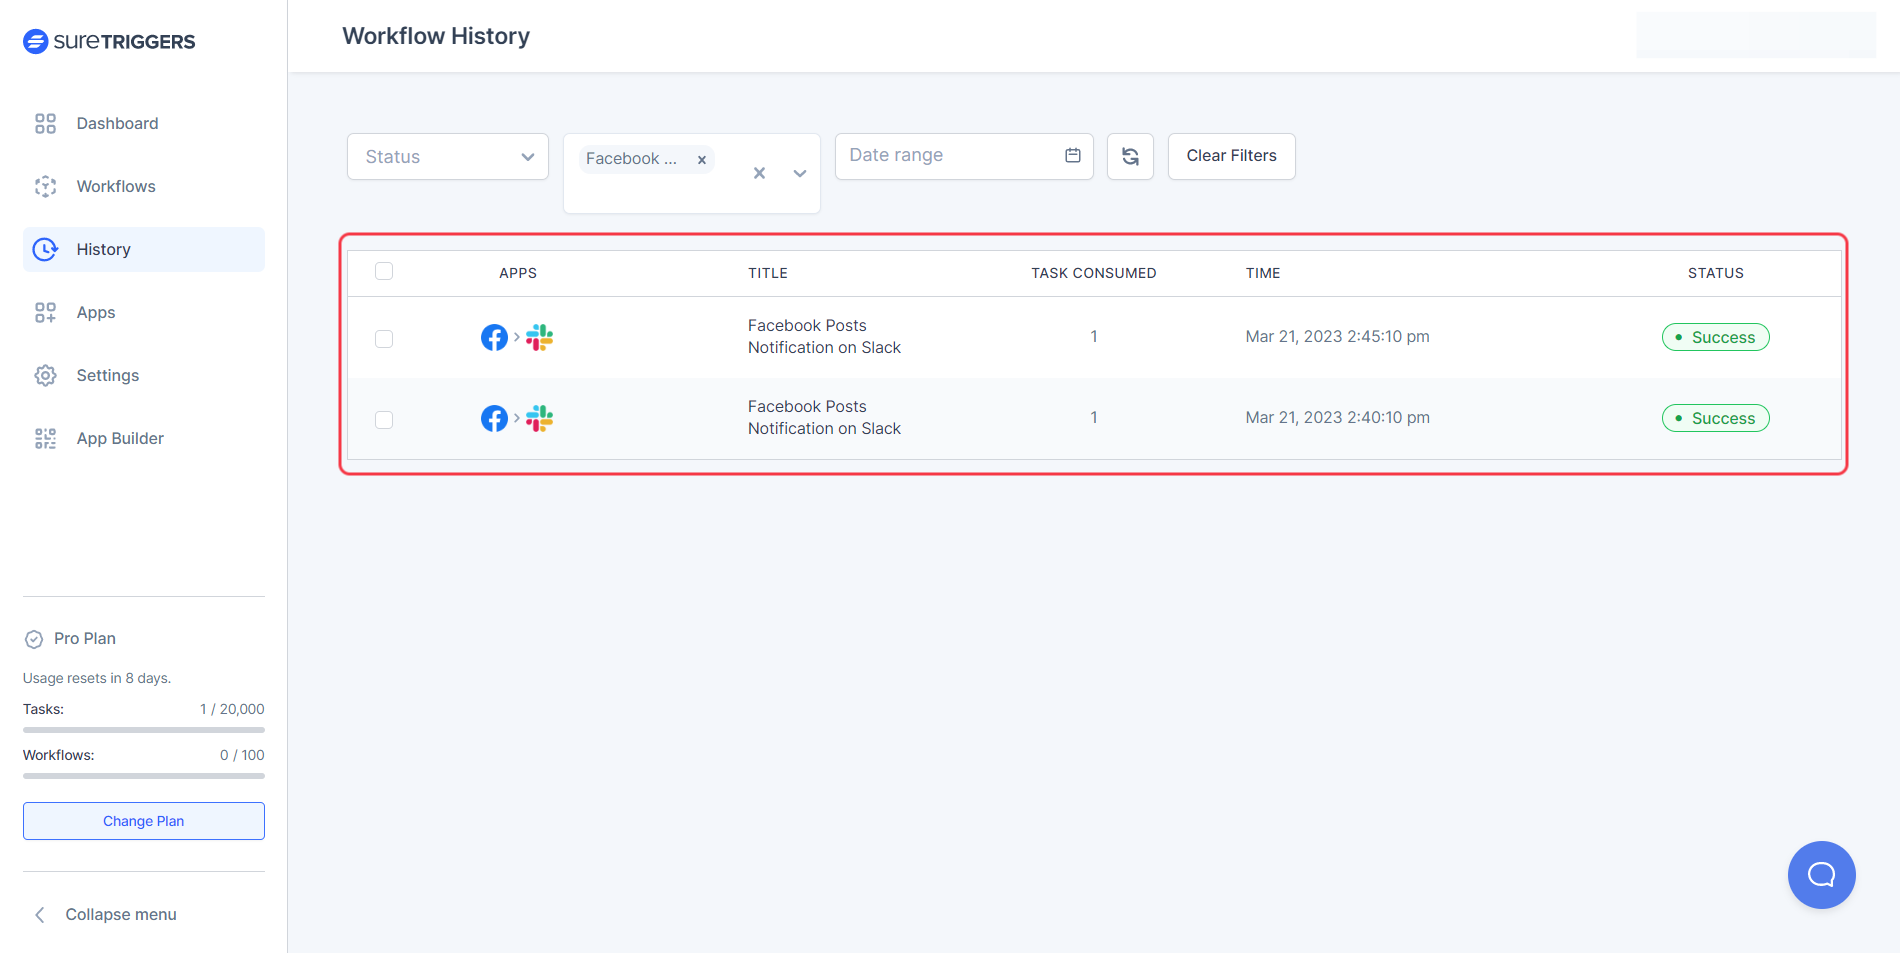
Task: Open the Apps section in sidebar
Action: (95, 312)
